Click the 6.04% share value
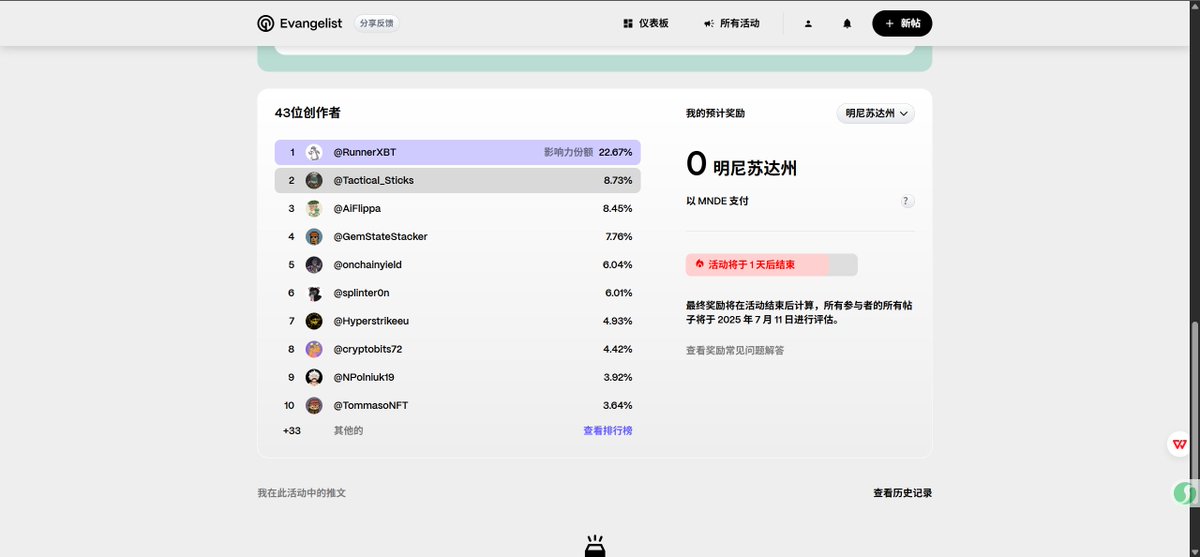The image size is (1200, 557). 618,264
